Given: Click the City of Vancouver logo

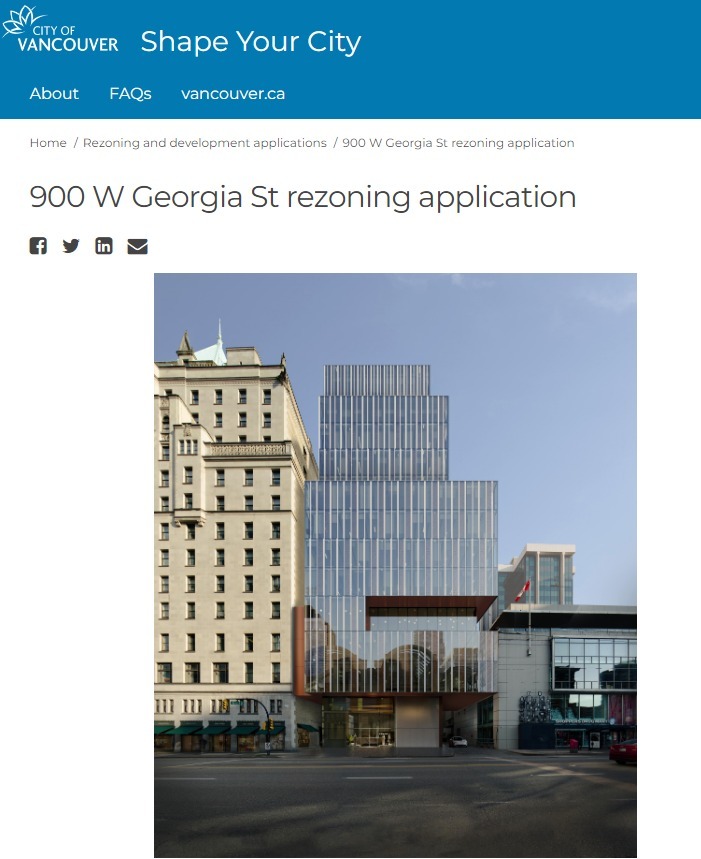Looking at the screenshot, I should 60,30.
